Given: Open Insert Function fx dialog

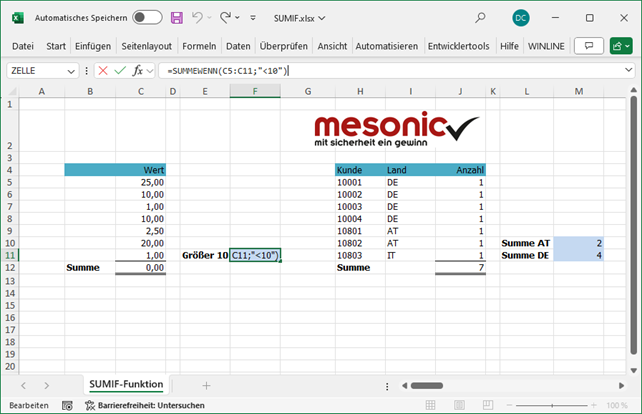Looking at the screenshot, I should pyautogui.click(x=138, y=71).
